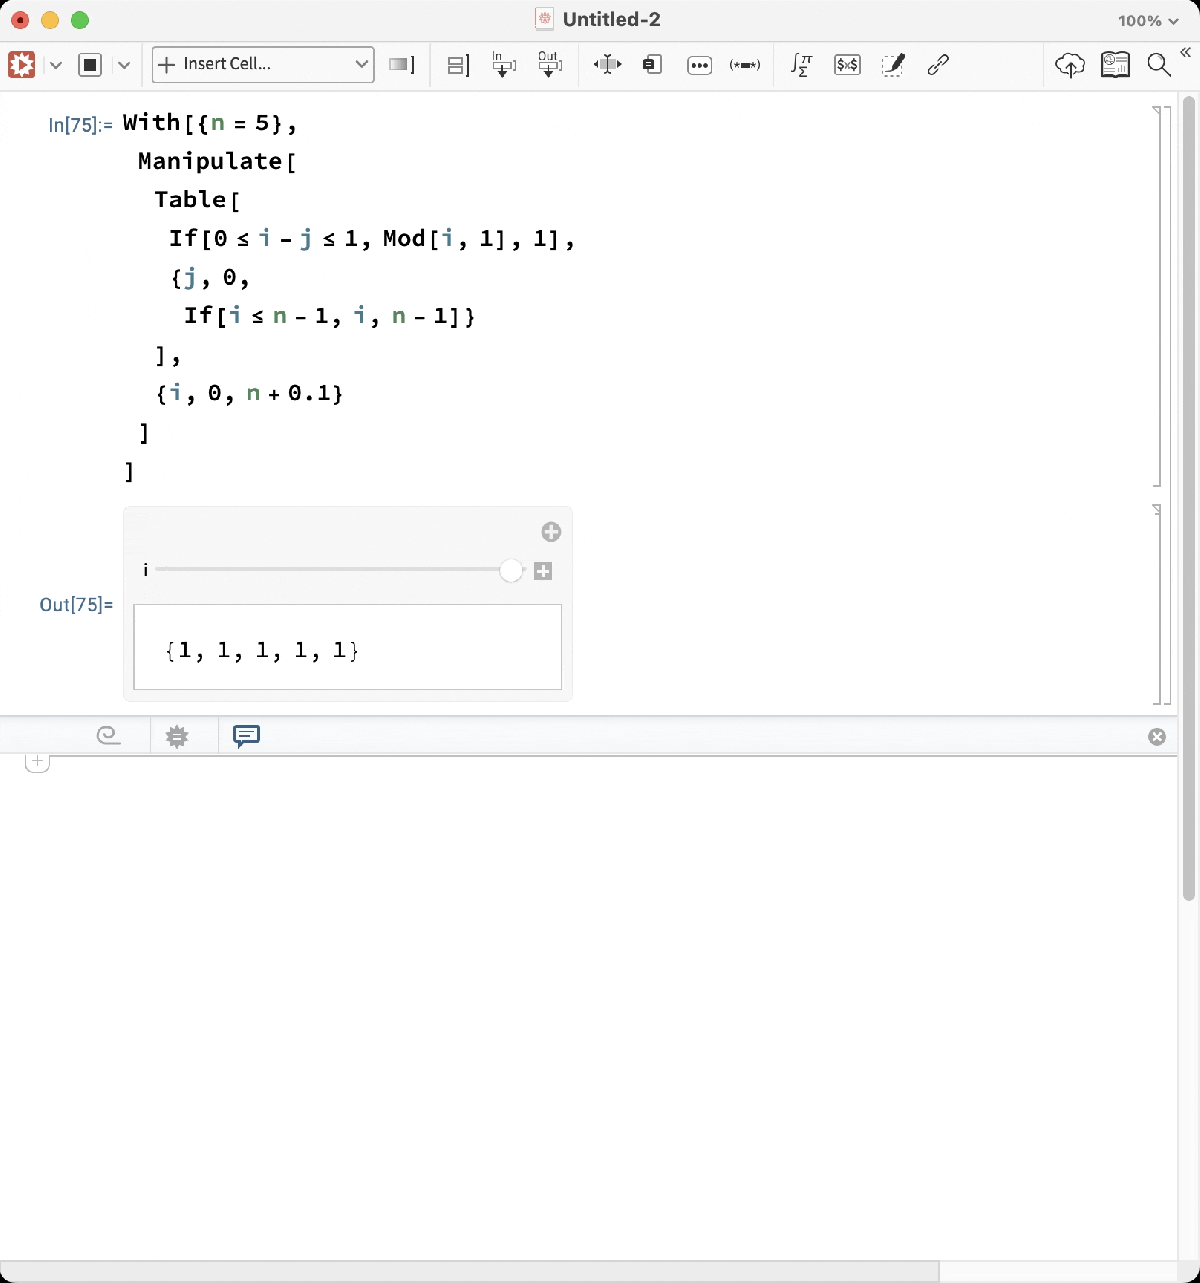Select the drawing pencil tool icon
This screenshot has height=1283, width=1200.
tap(893, 65)
